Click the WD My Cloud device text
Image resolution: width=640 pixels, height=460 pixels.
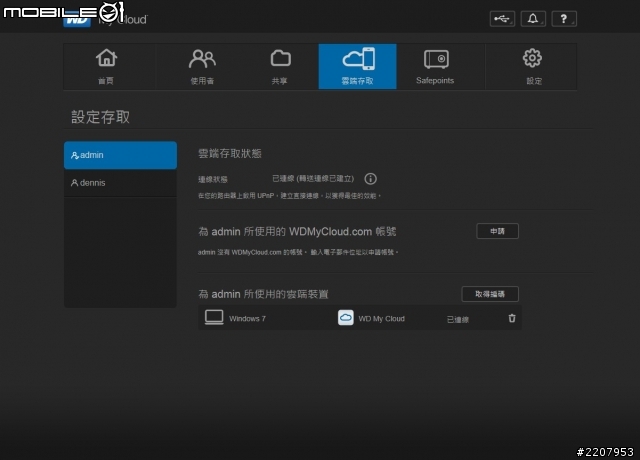pyautogui.click(x=382, y=319)
